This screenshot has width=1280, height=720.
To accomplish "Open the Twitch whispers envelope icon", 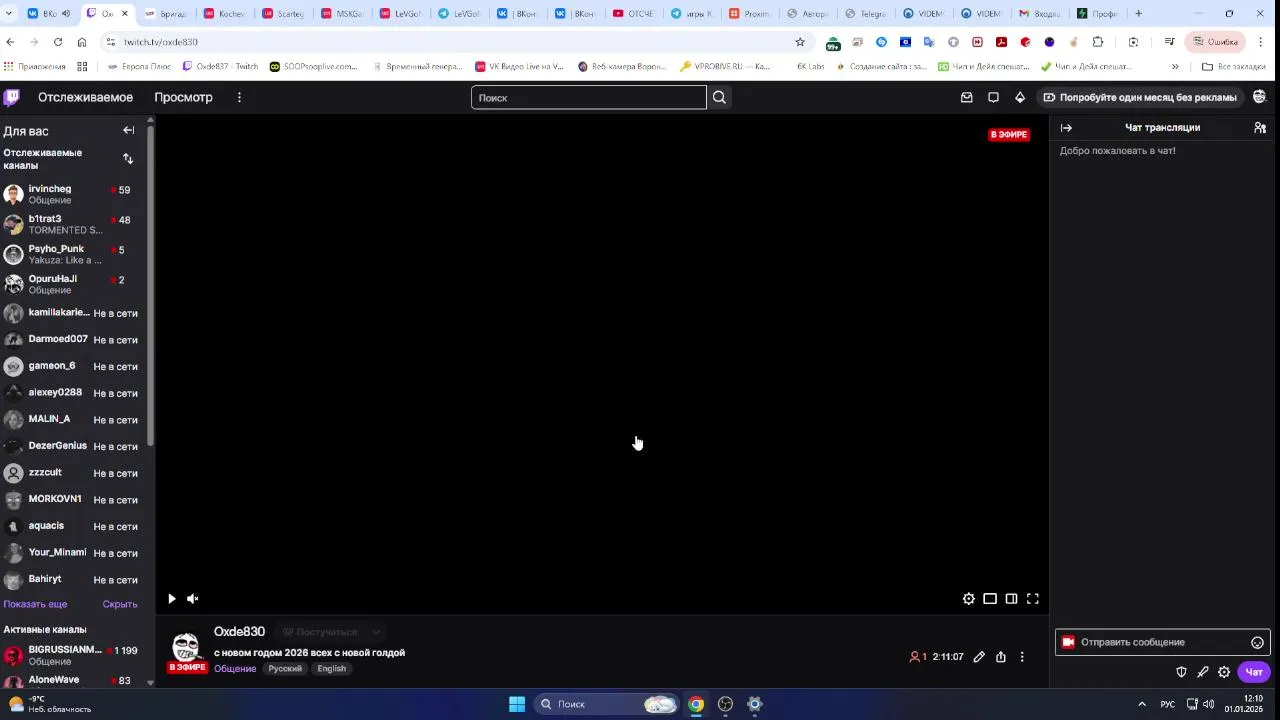I will pos(966,97).
